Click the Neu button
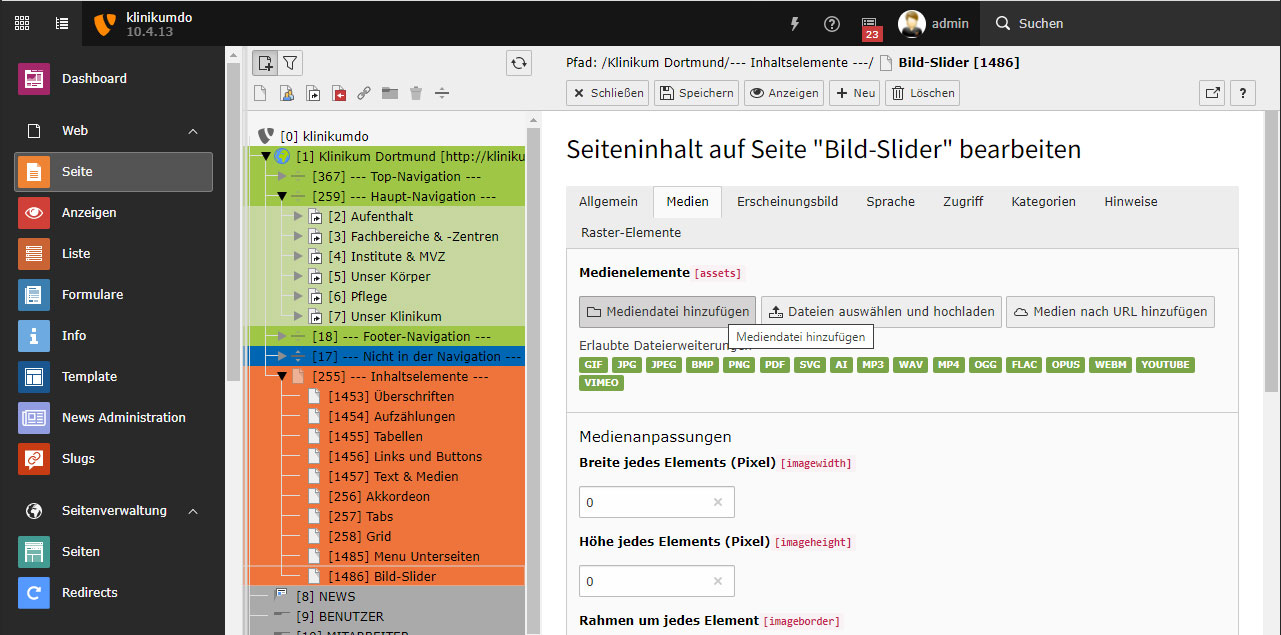This screenshot has width=1281, height=635. (855, 93)
